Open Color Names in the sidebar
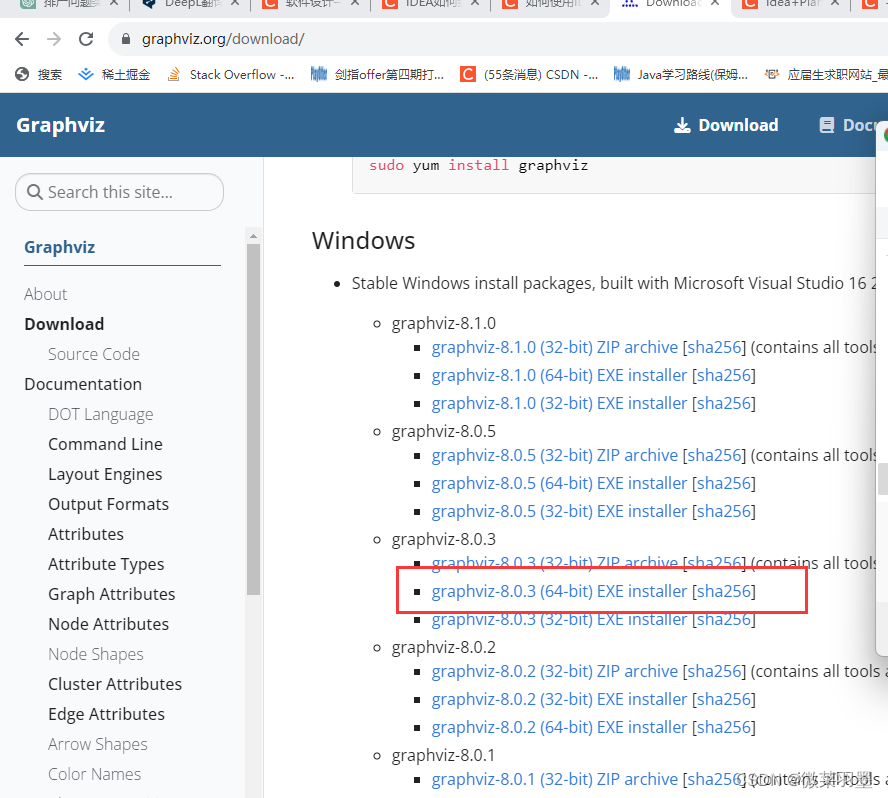 [94, 774]
